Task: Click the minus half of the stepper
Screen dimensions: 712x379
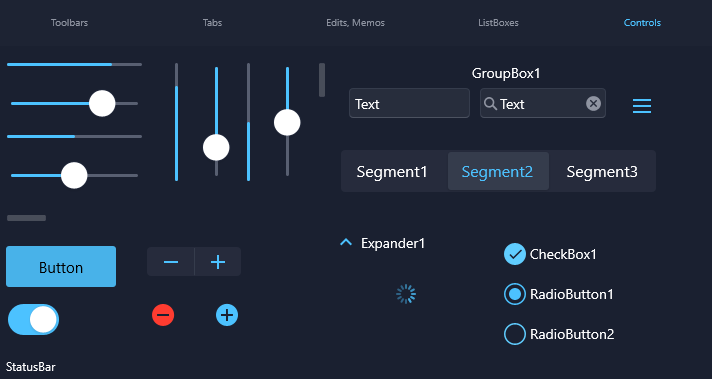Action: [171, 262]
